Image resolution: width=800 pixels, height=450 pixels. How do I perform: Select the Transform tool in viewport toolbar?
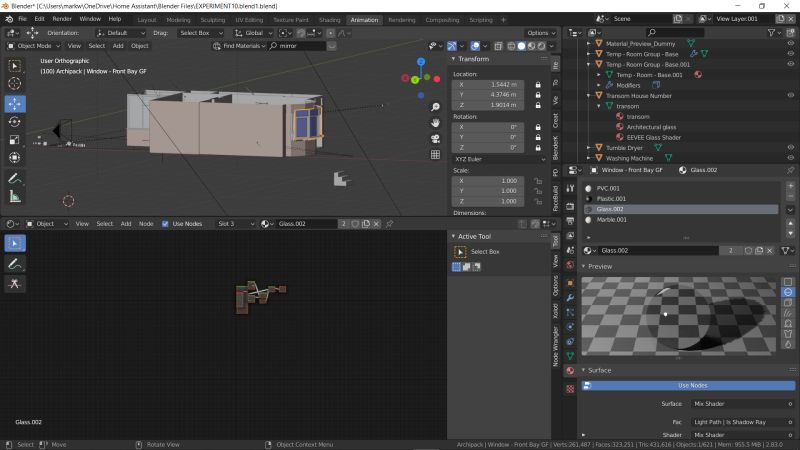(x=15, y=158)
